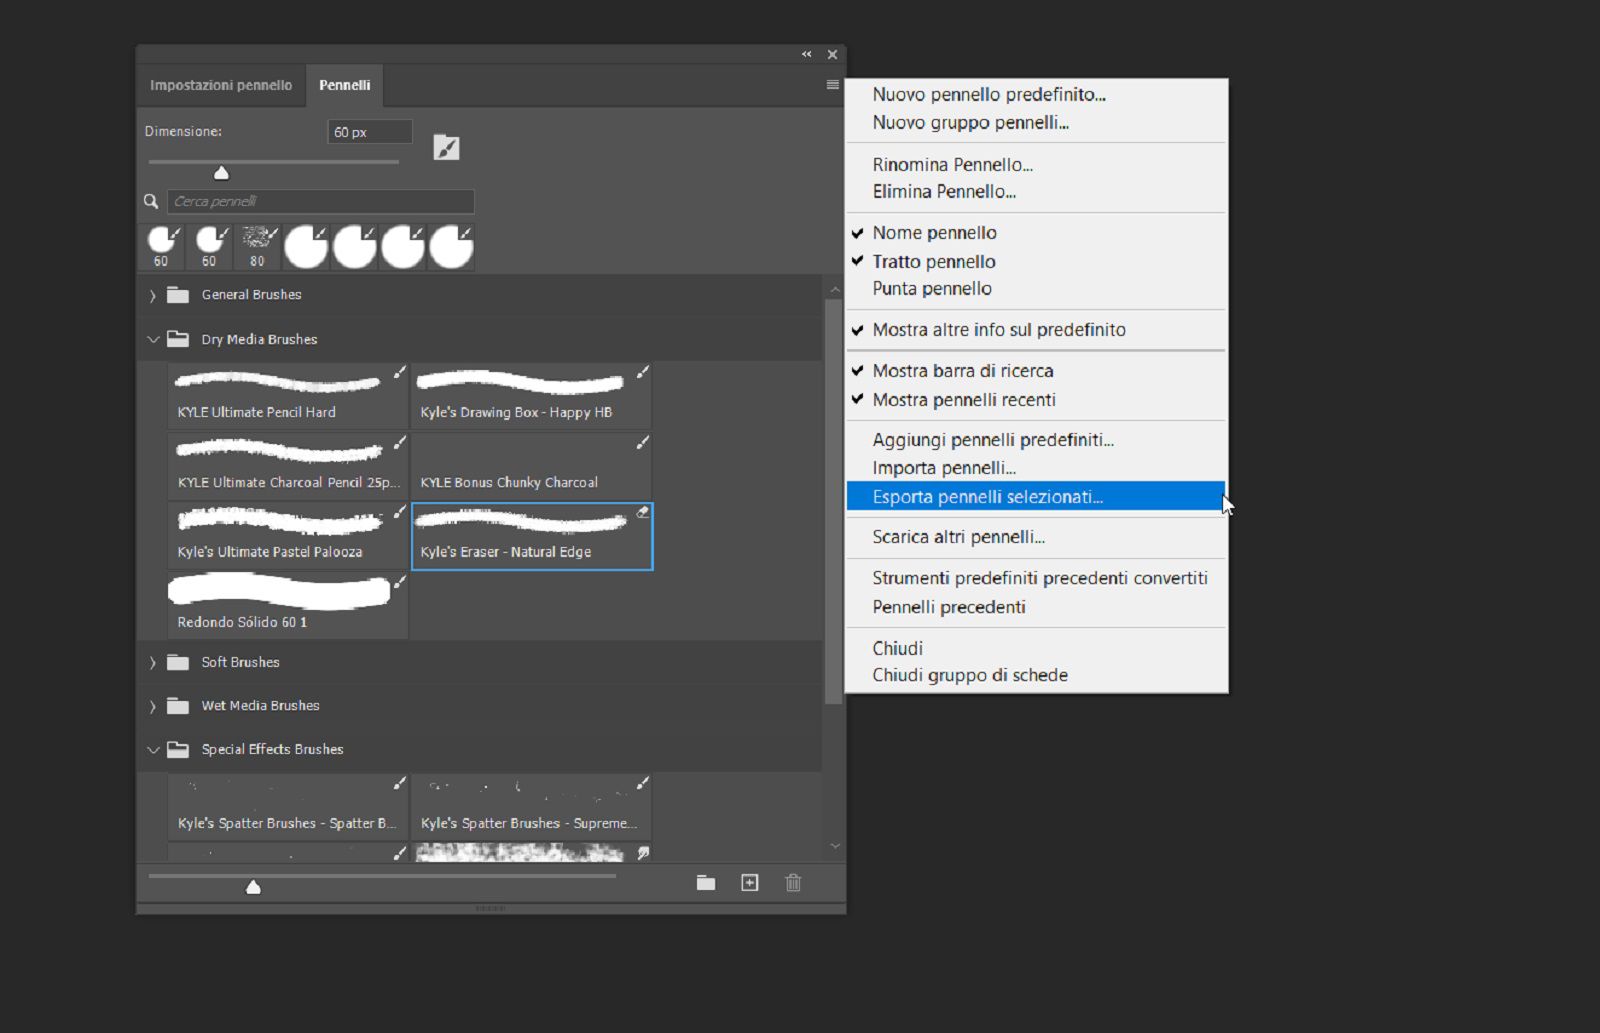This screenshot has height=1033, width=1600.
Task: Select Elimina Pennello menu entry
Action: 1036,192
